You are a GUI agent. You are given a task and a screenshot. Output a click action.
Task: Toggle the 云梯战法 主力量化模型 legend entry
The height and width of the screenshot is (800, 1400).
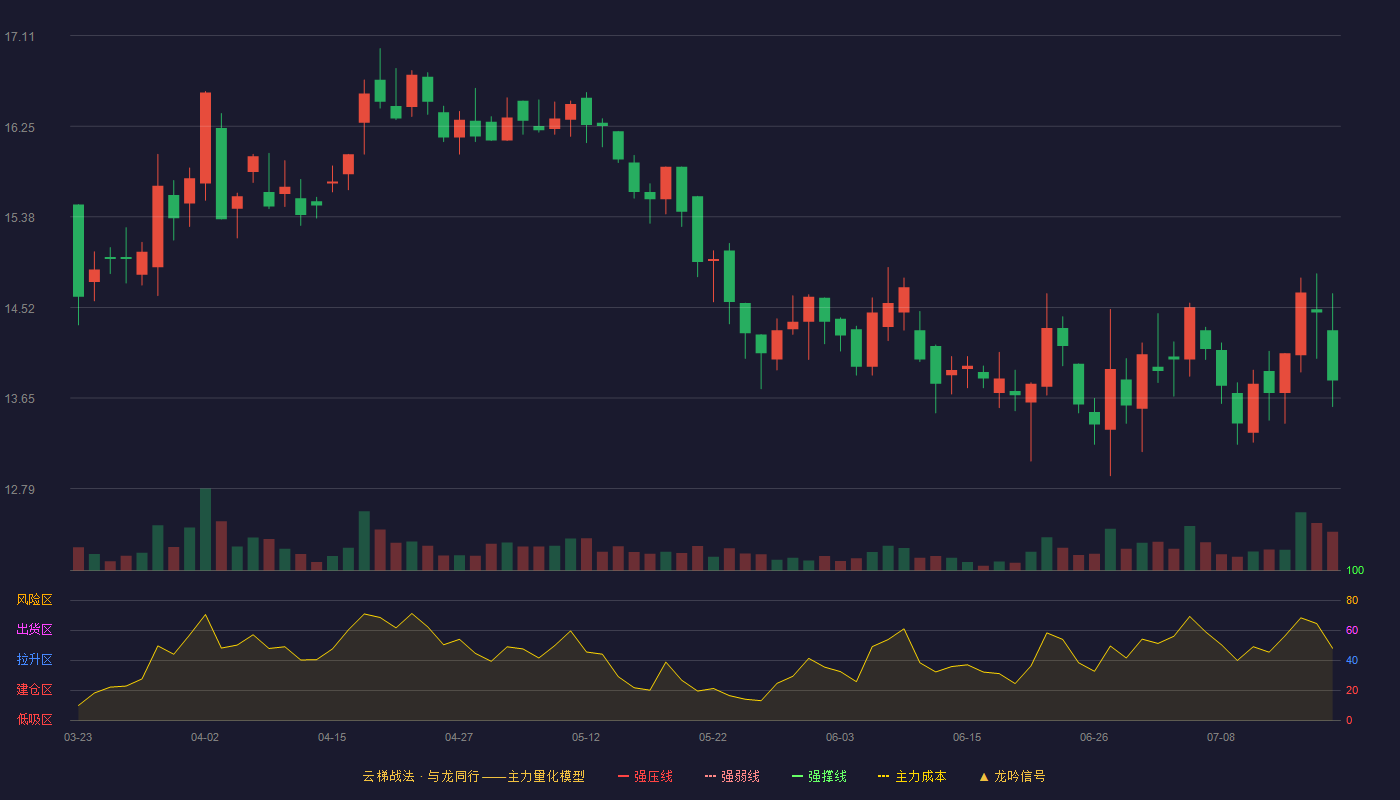pyautogui.click(x=473, y=776)
